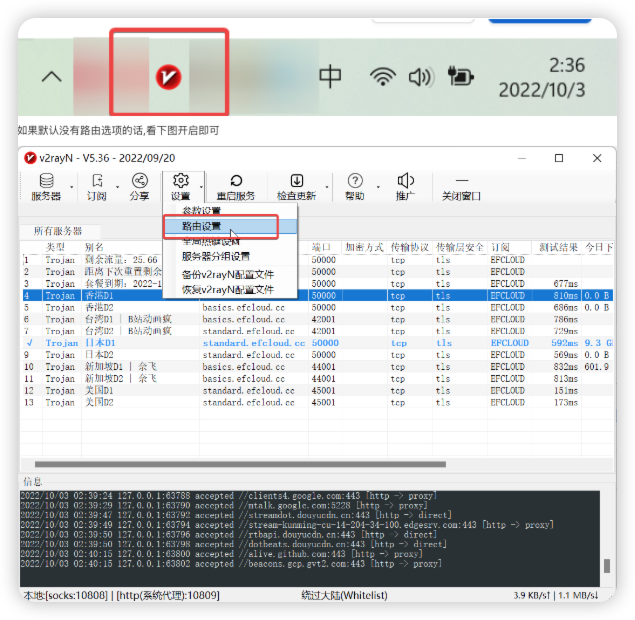Select server row 日本D2
The height and width of the screenshot is (620, 635).
click(x=318, y=355)
